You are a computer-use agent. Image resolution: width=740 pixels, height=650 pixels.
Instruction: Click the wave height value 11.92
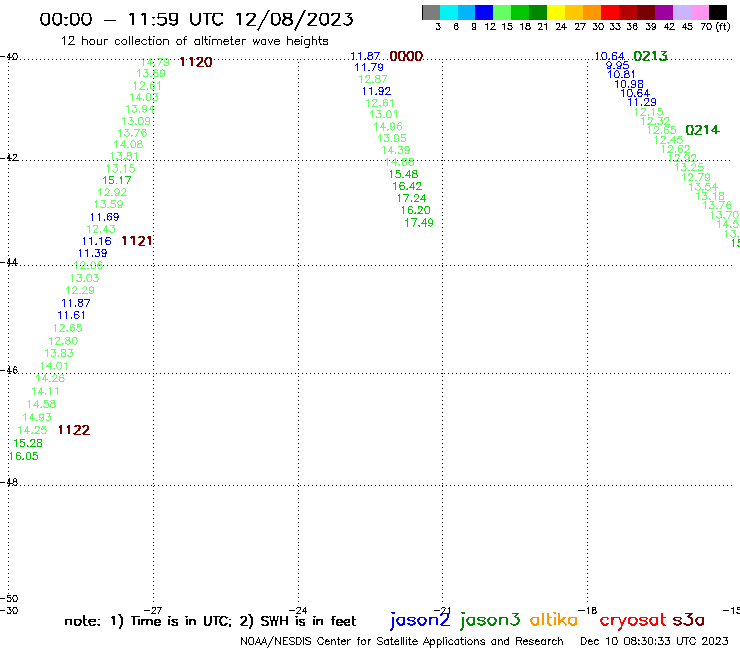(x=376, y=92)
